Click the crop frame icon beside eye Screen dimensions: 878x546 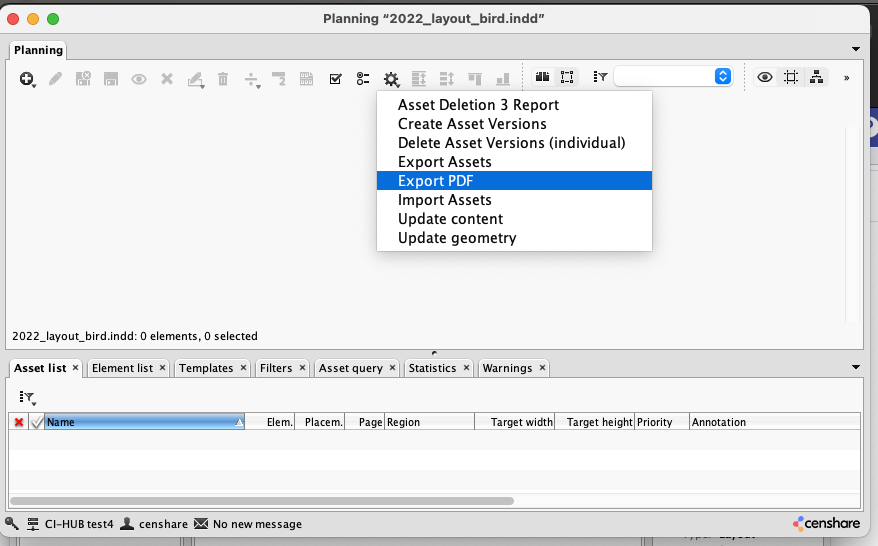coord(791,77)
